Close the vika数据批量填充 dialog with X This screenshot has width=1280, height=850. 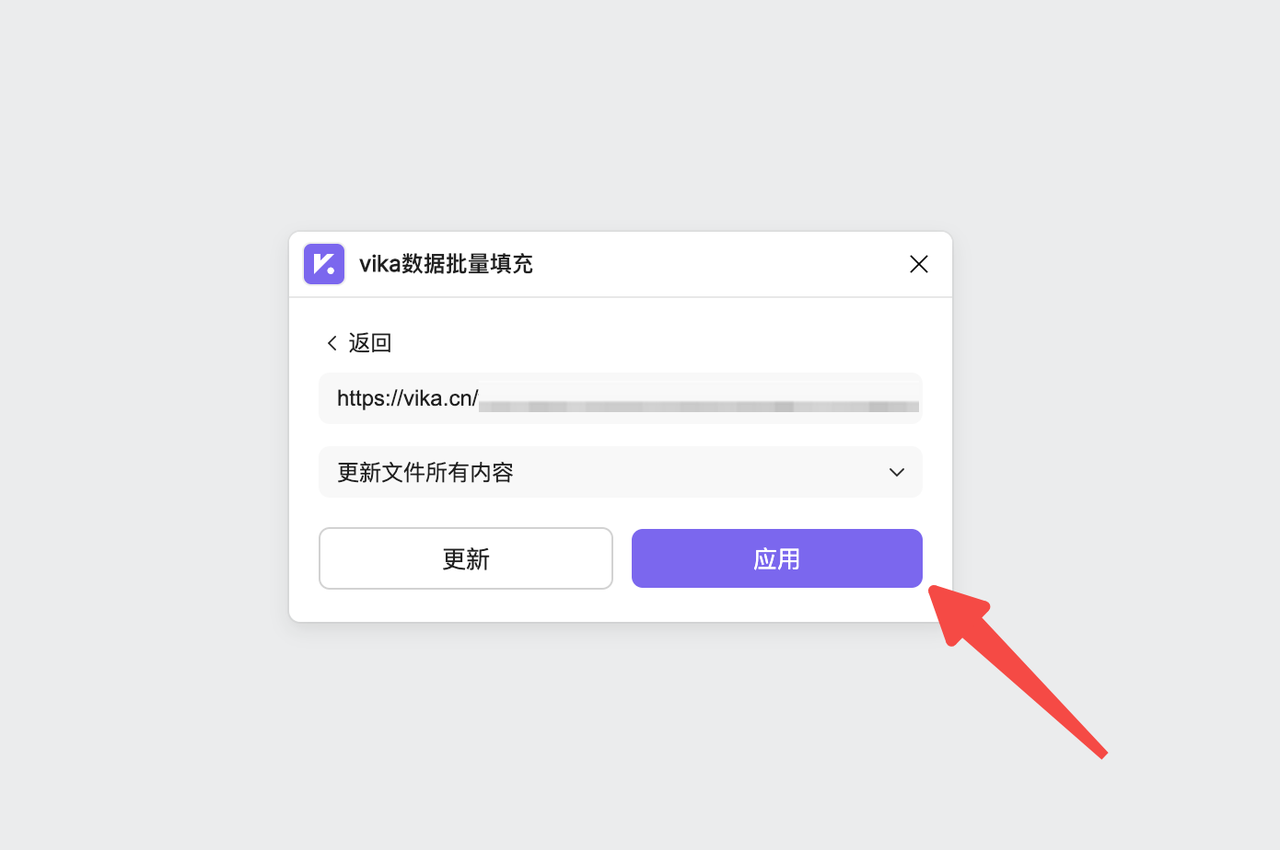919,264
